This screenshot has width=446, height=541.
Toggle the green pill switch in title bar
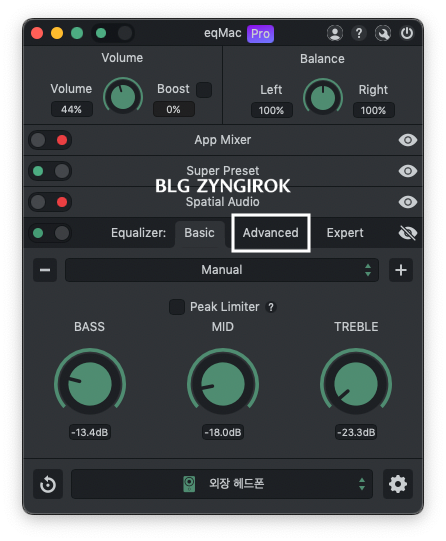113,33
